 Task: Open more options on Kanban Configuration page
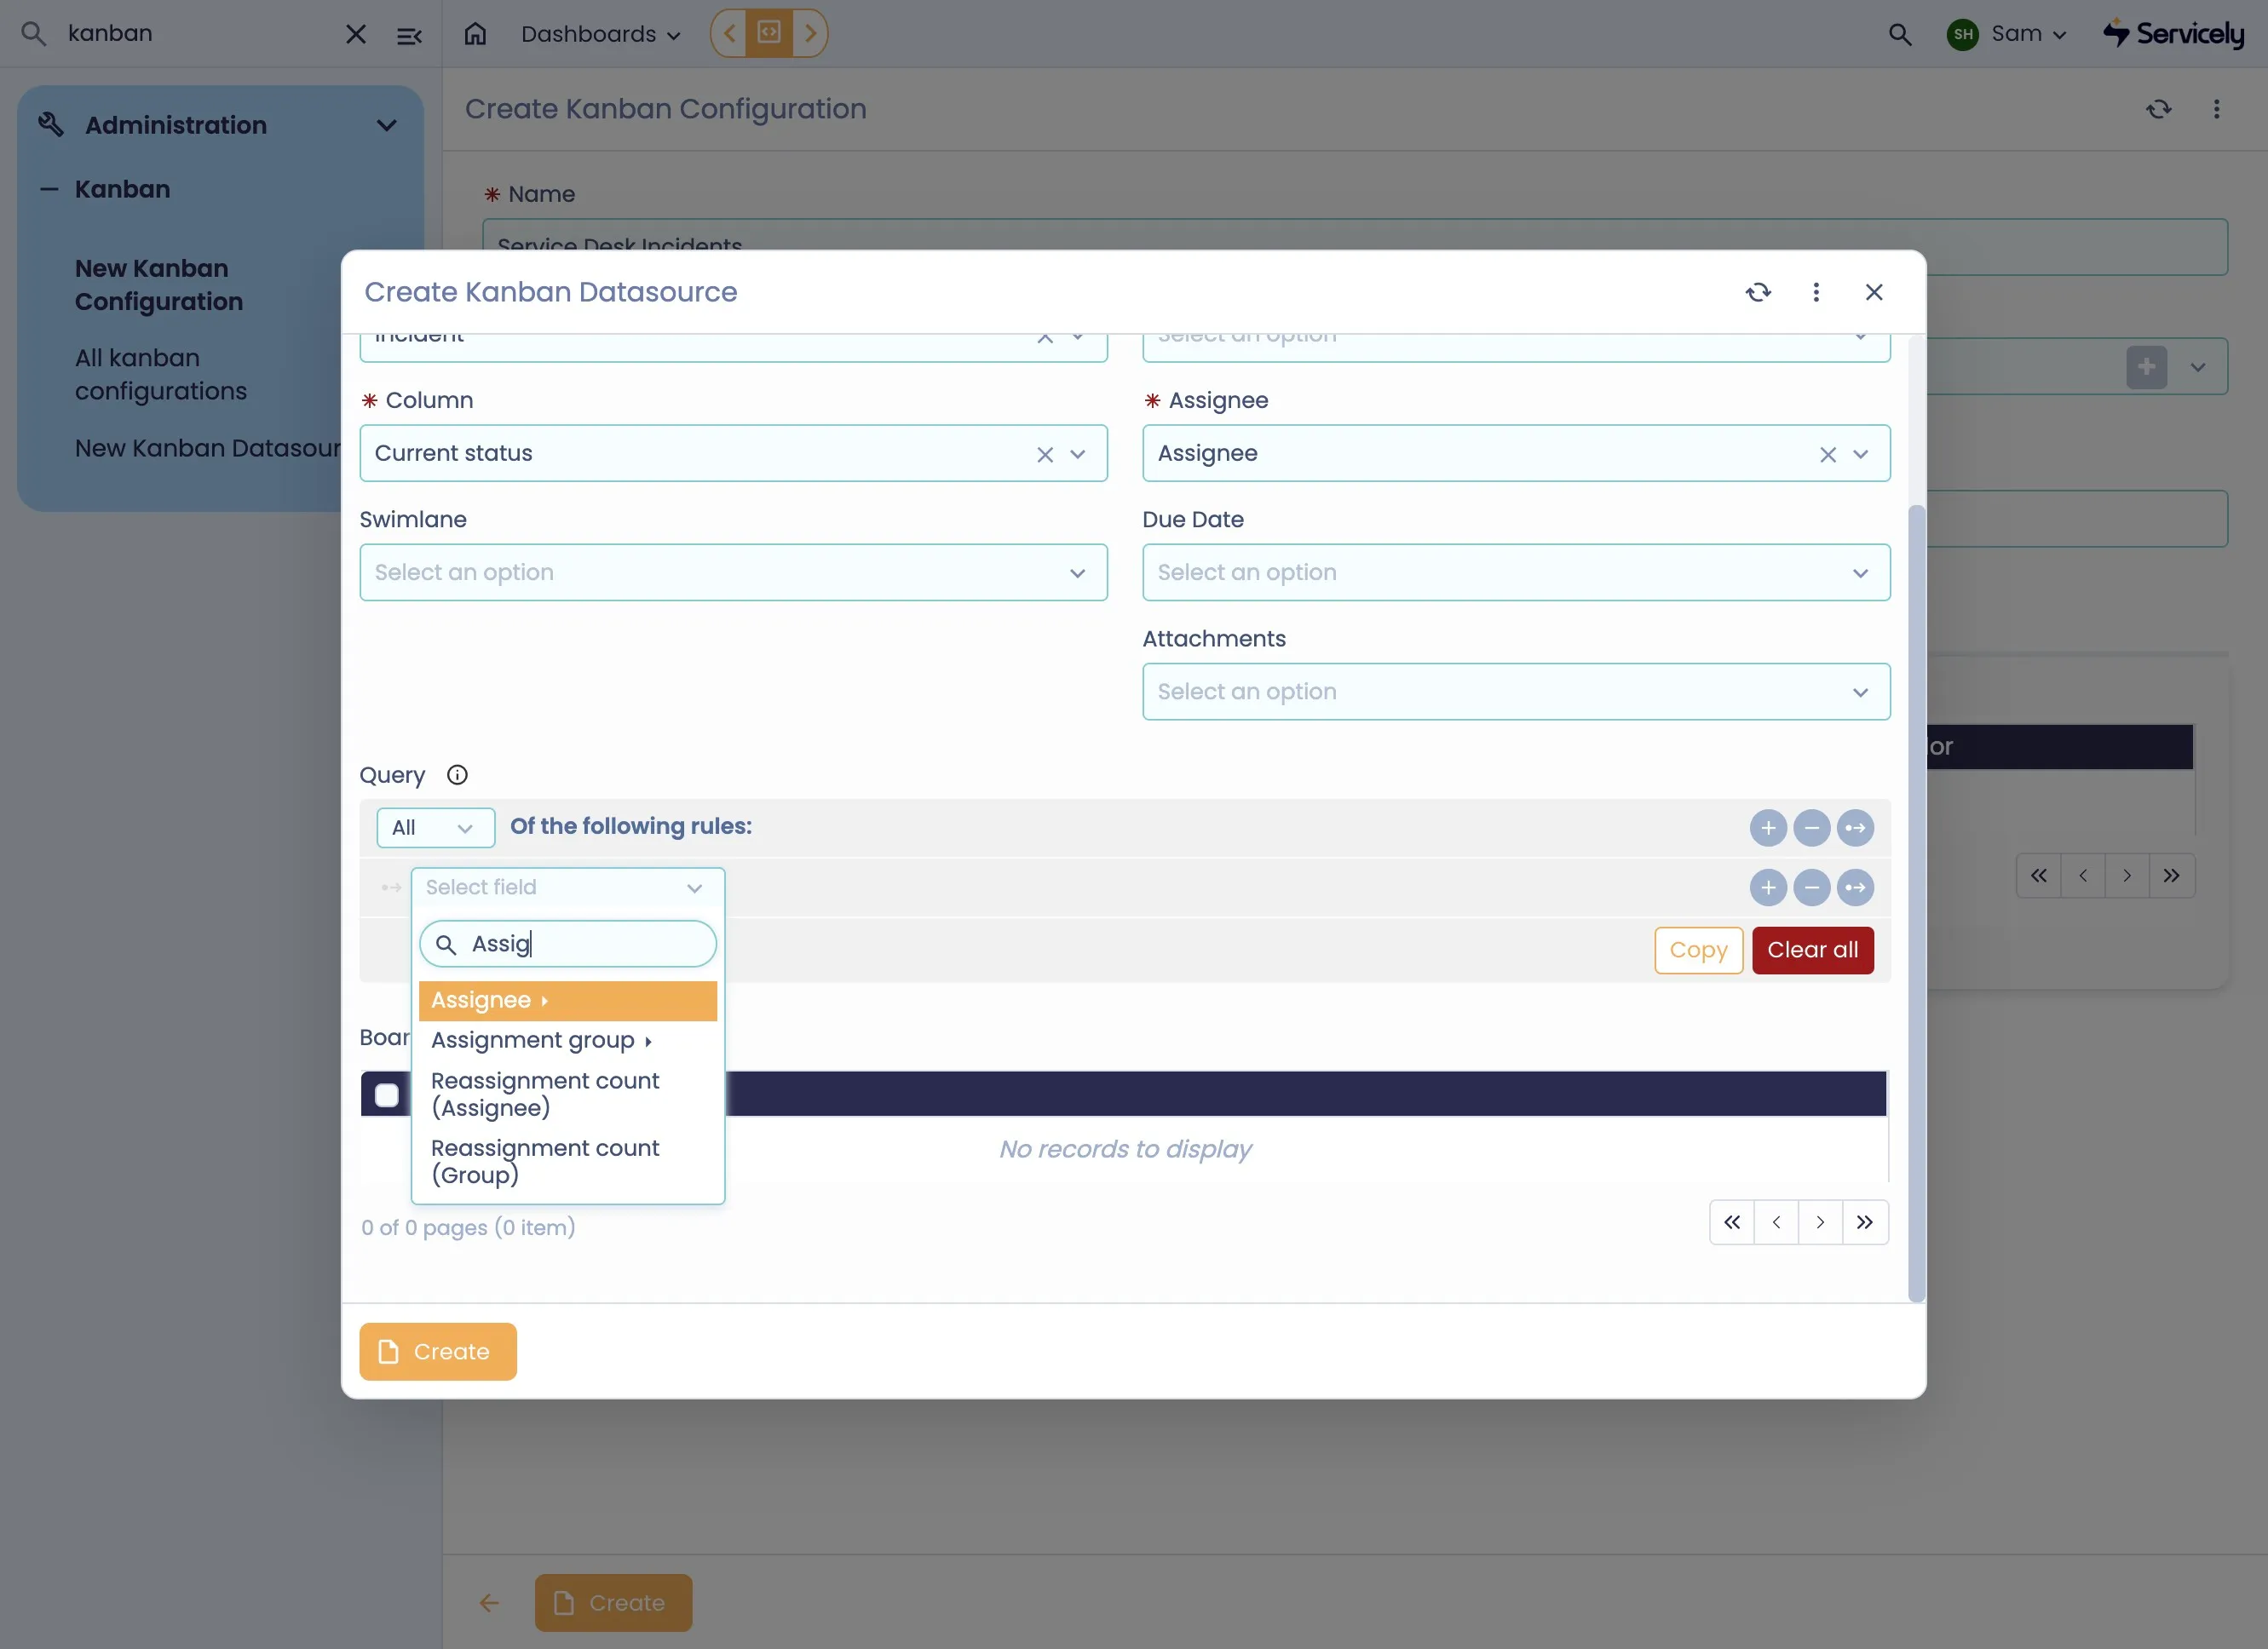tap(2217, 109)
